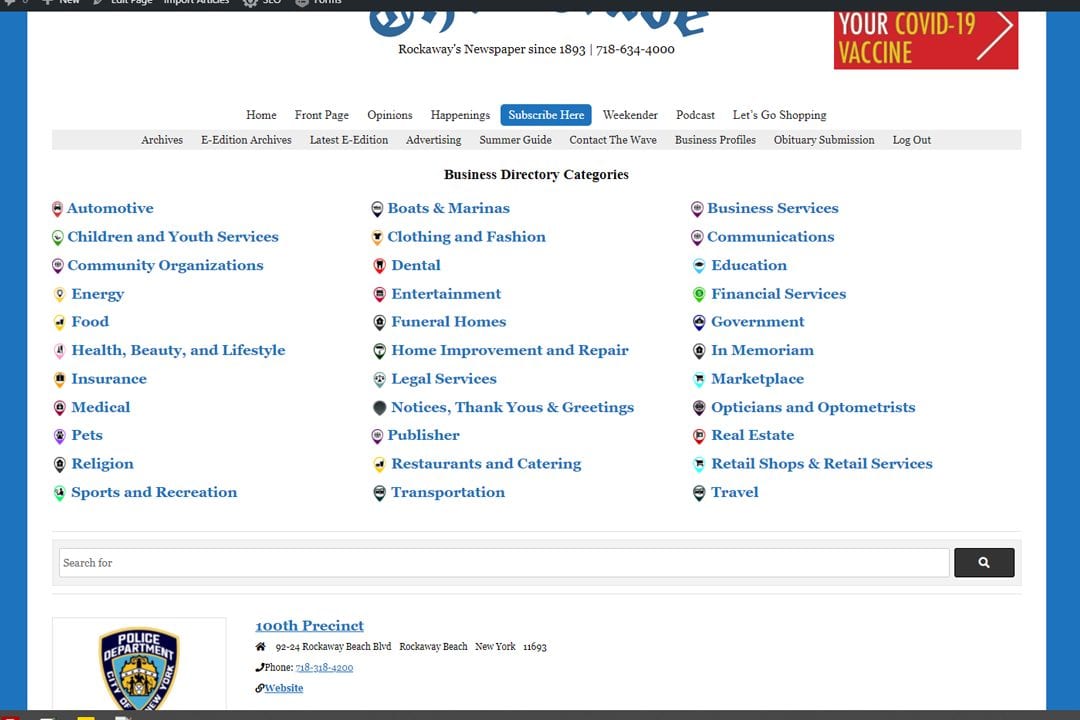Click the Energy category pin icon
Screen dimensions: 1080x720
pyautogui.click(x=59, y=295)
